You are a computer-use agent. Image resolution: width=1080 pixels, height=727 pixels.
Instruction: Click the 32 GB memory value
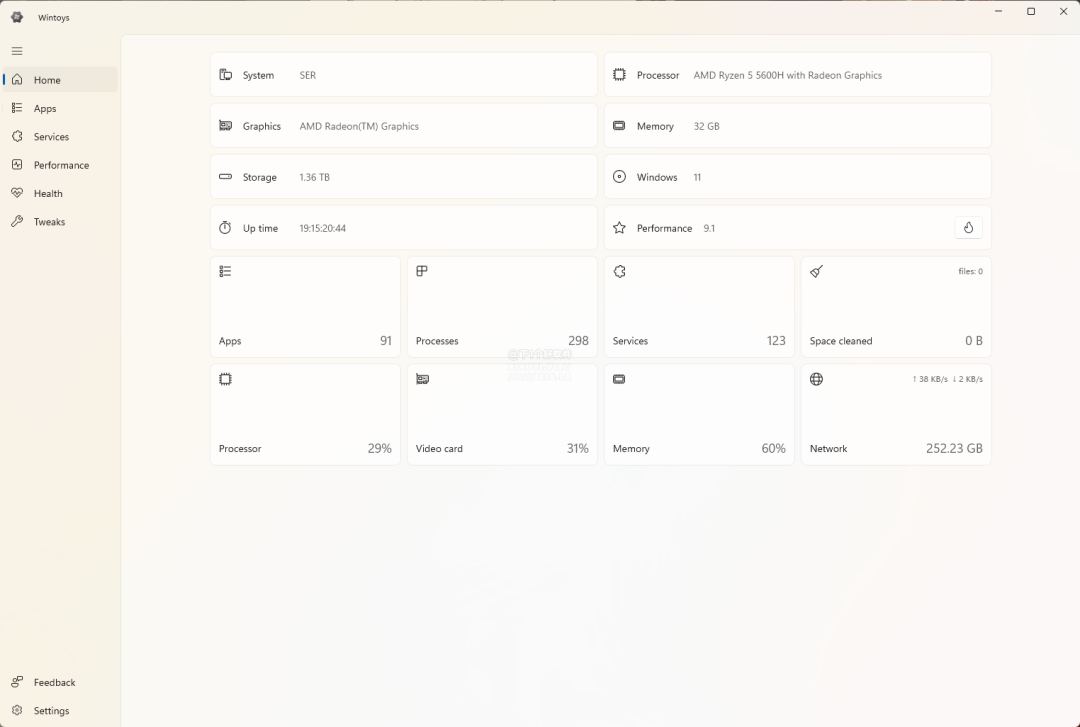[706, 126]
